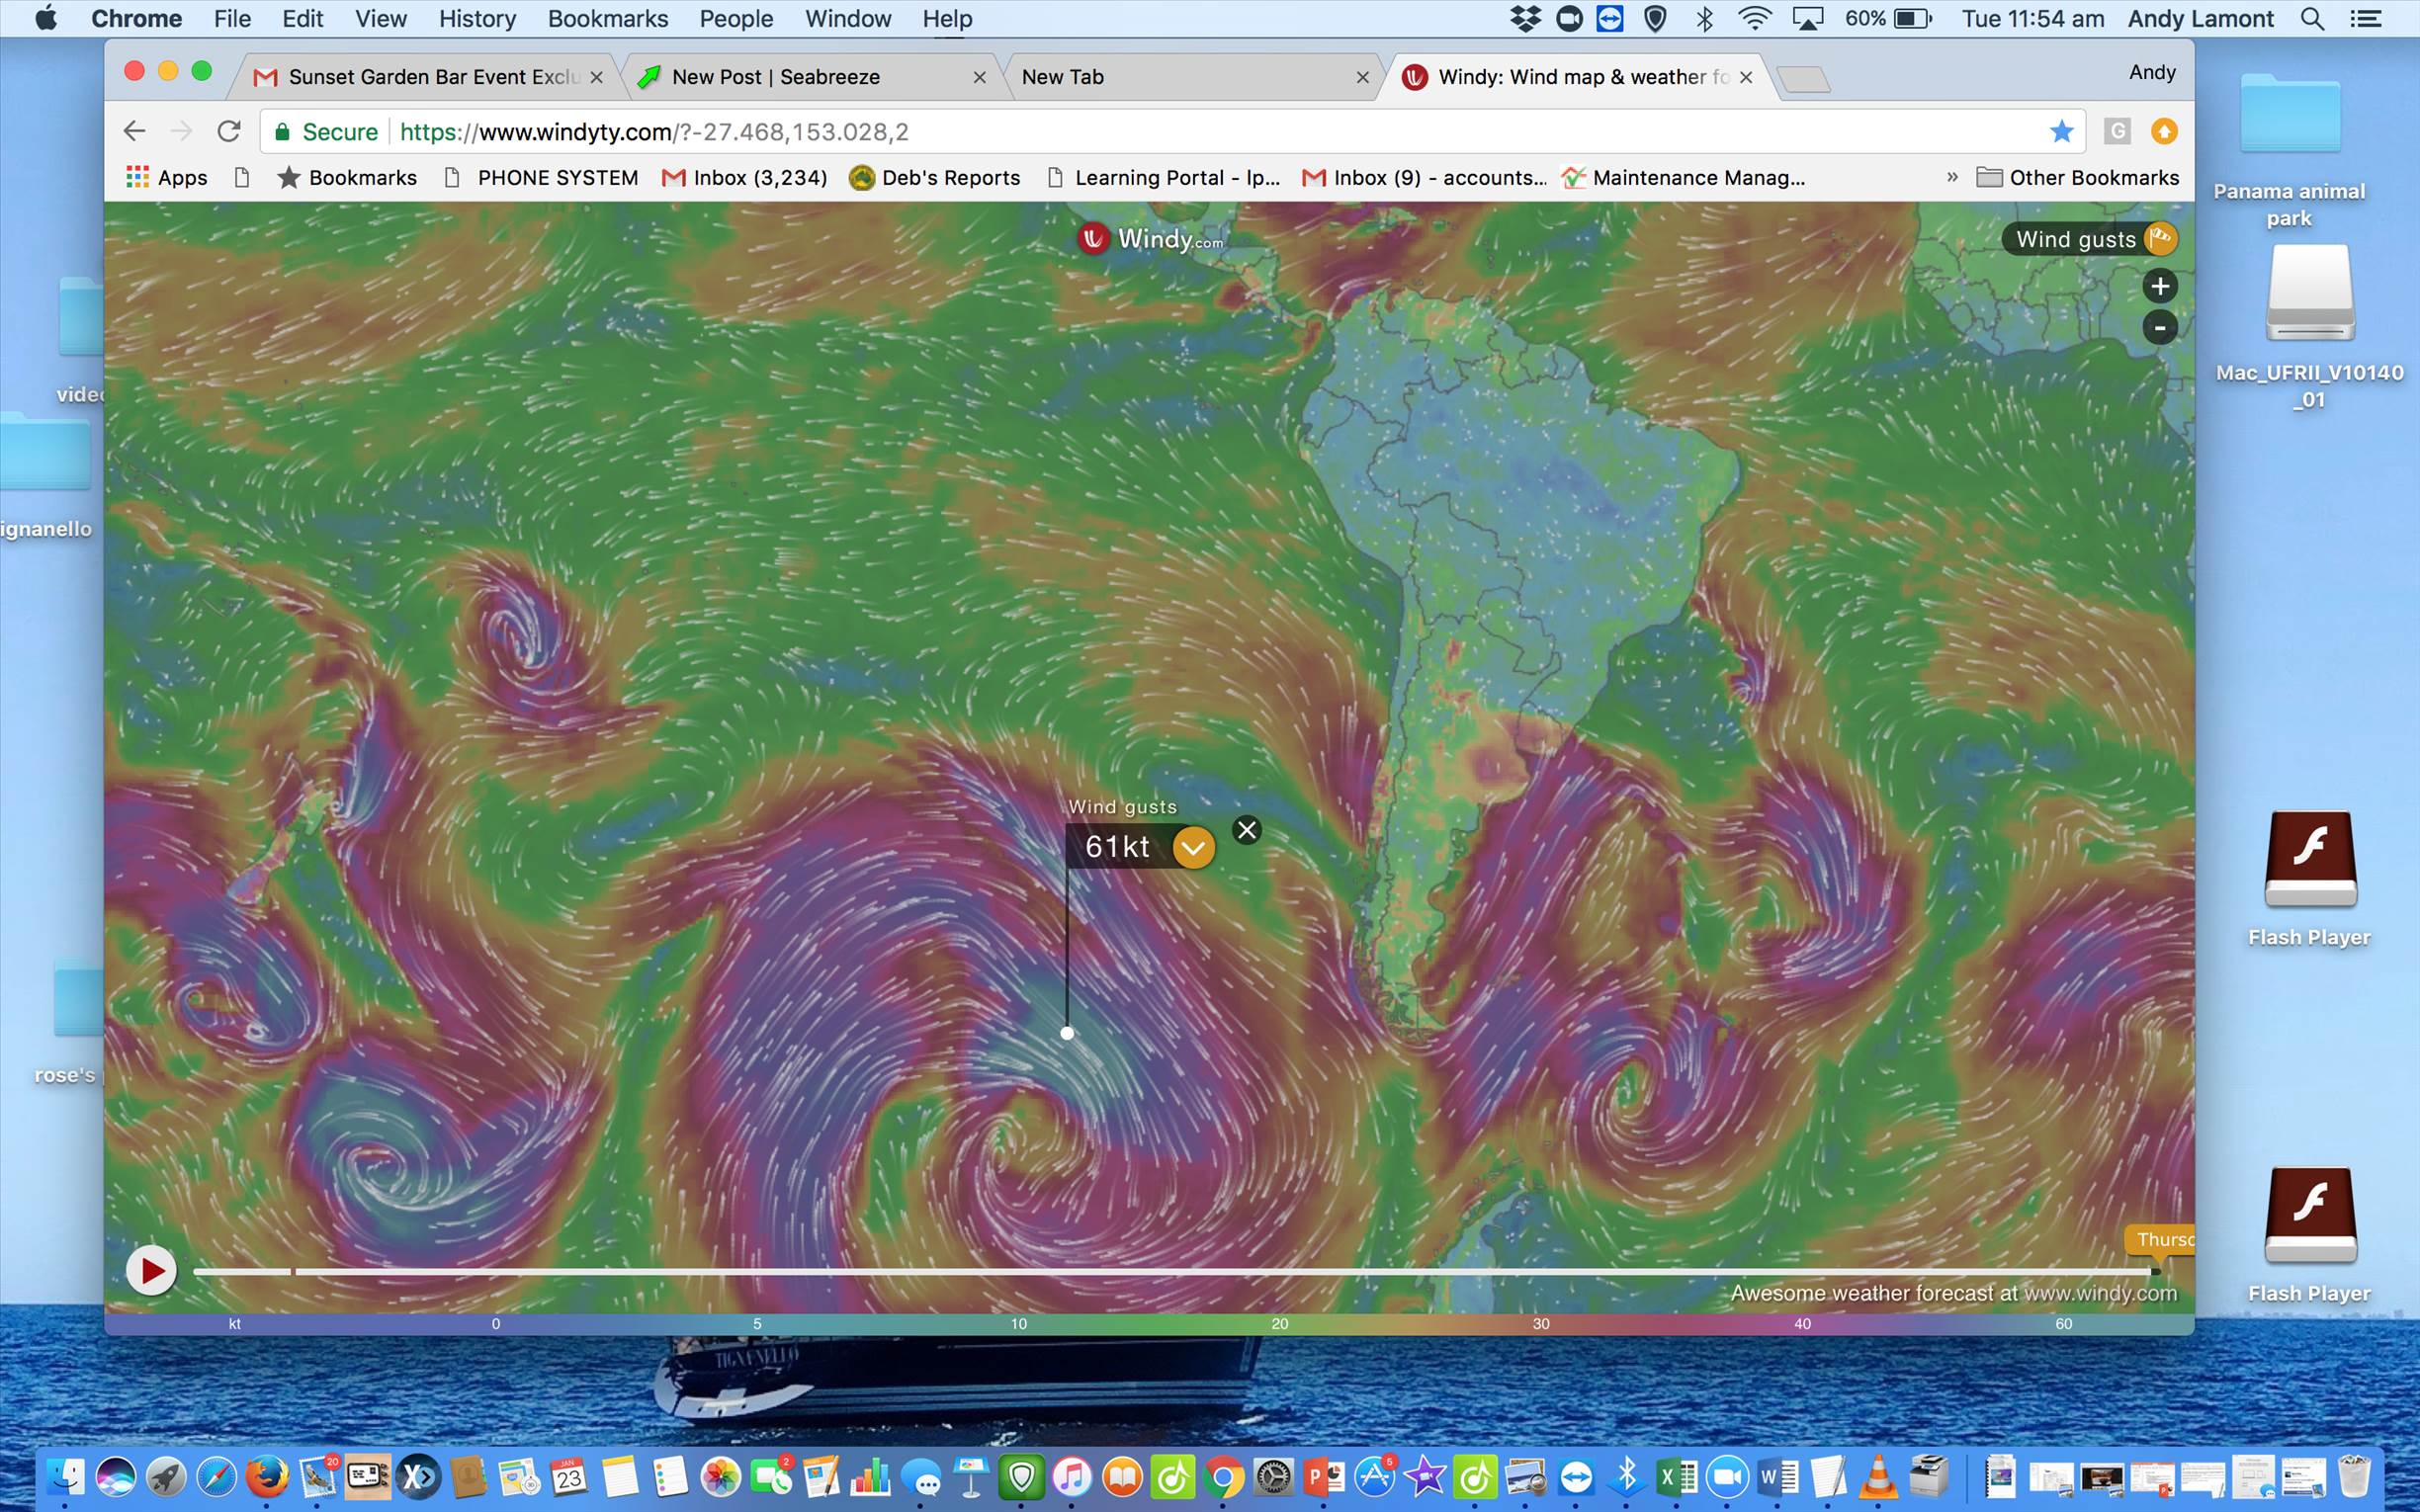The image size is (2420, 1512).
Task: Reload the current page
Action: pos(229,132)
